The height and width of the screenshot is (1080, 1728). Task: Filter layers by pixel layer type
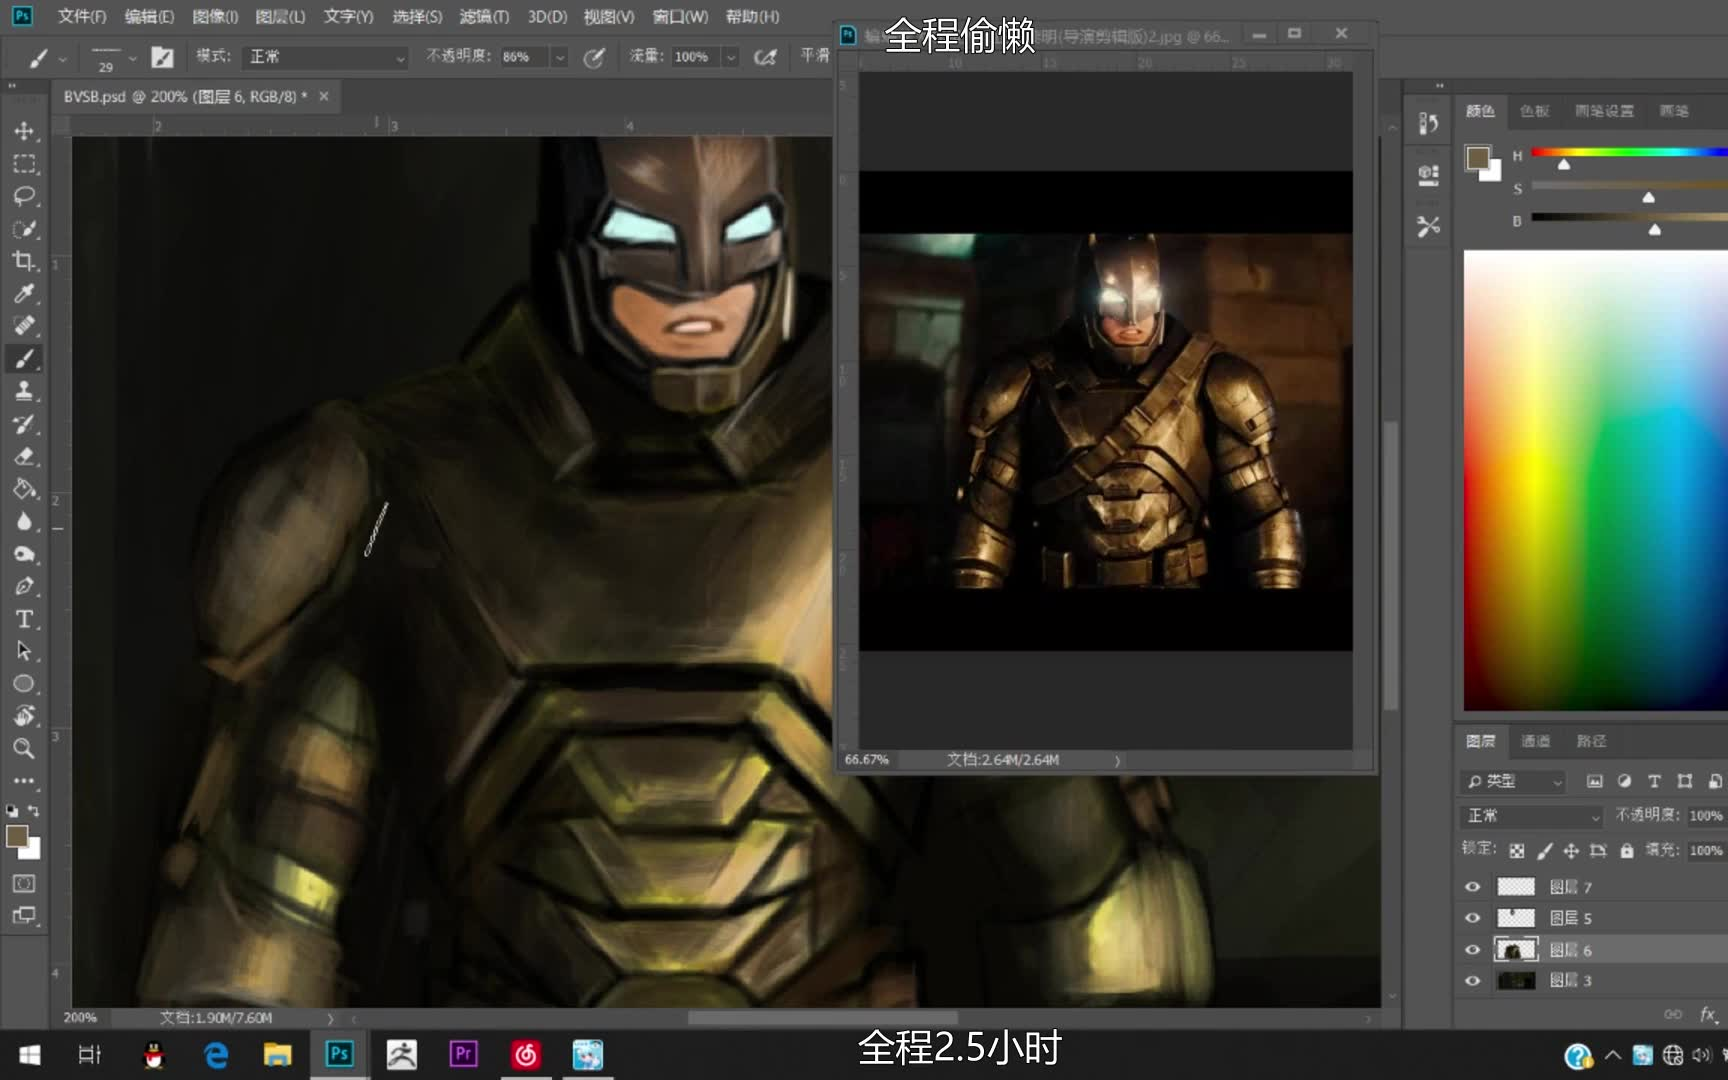[1594, 781]
